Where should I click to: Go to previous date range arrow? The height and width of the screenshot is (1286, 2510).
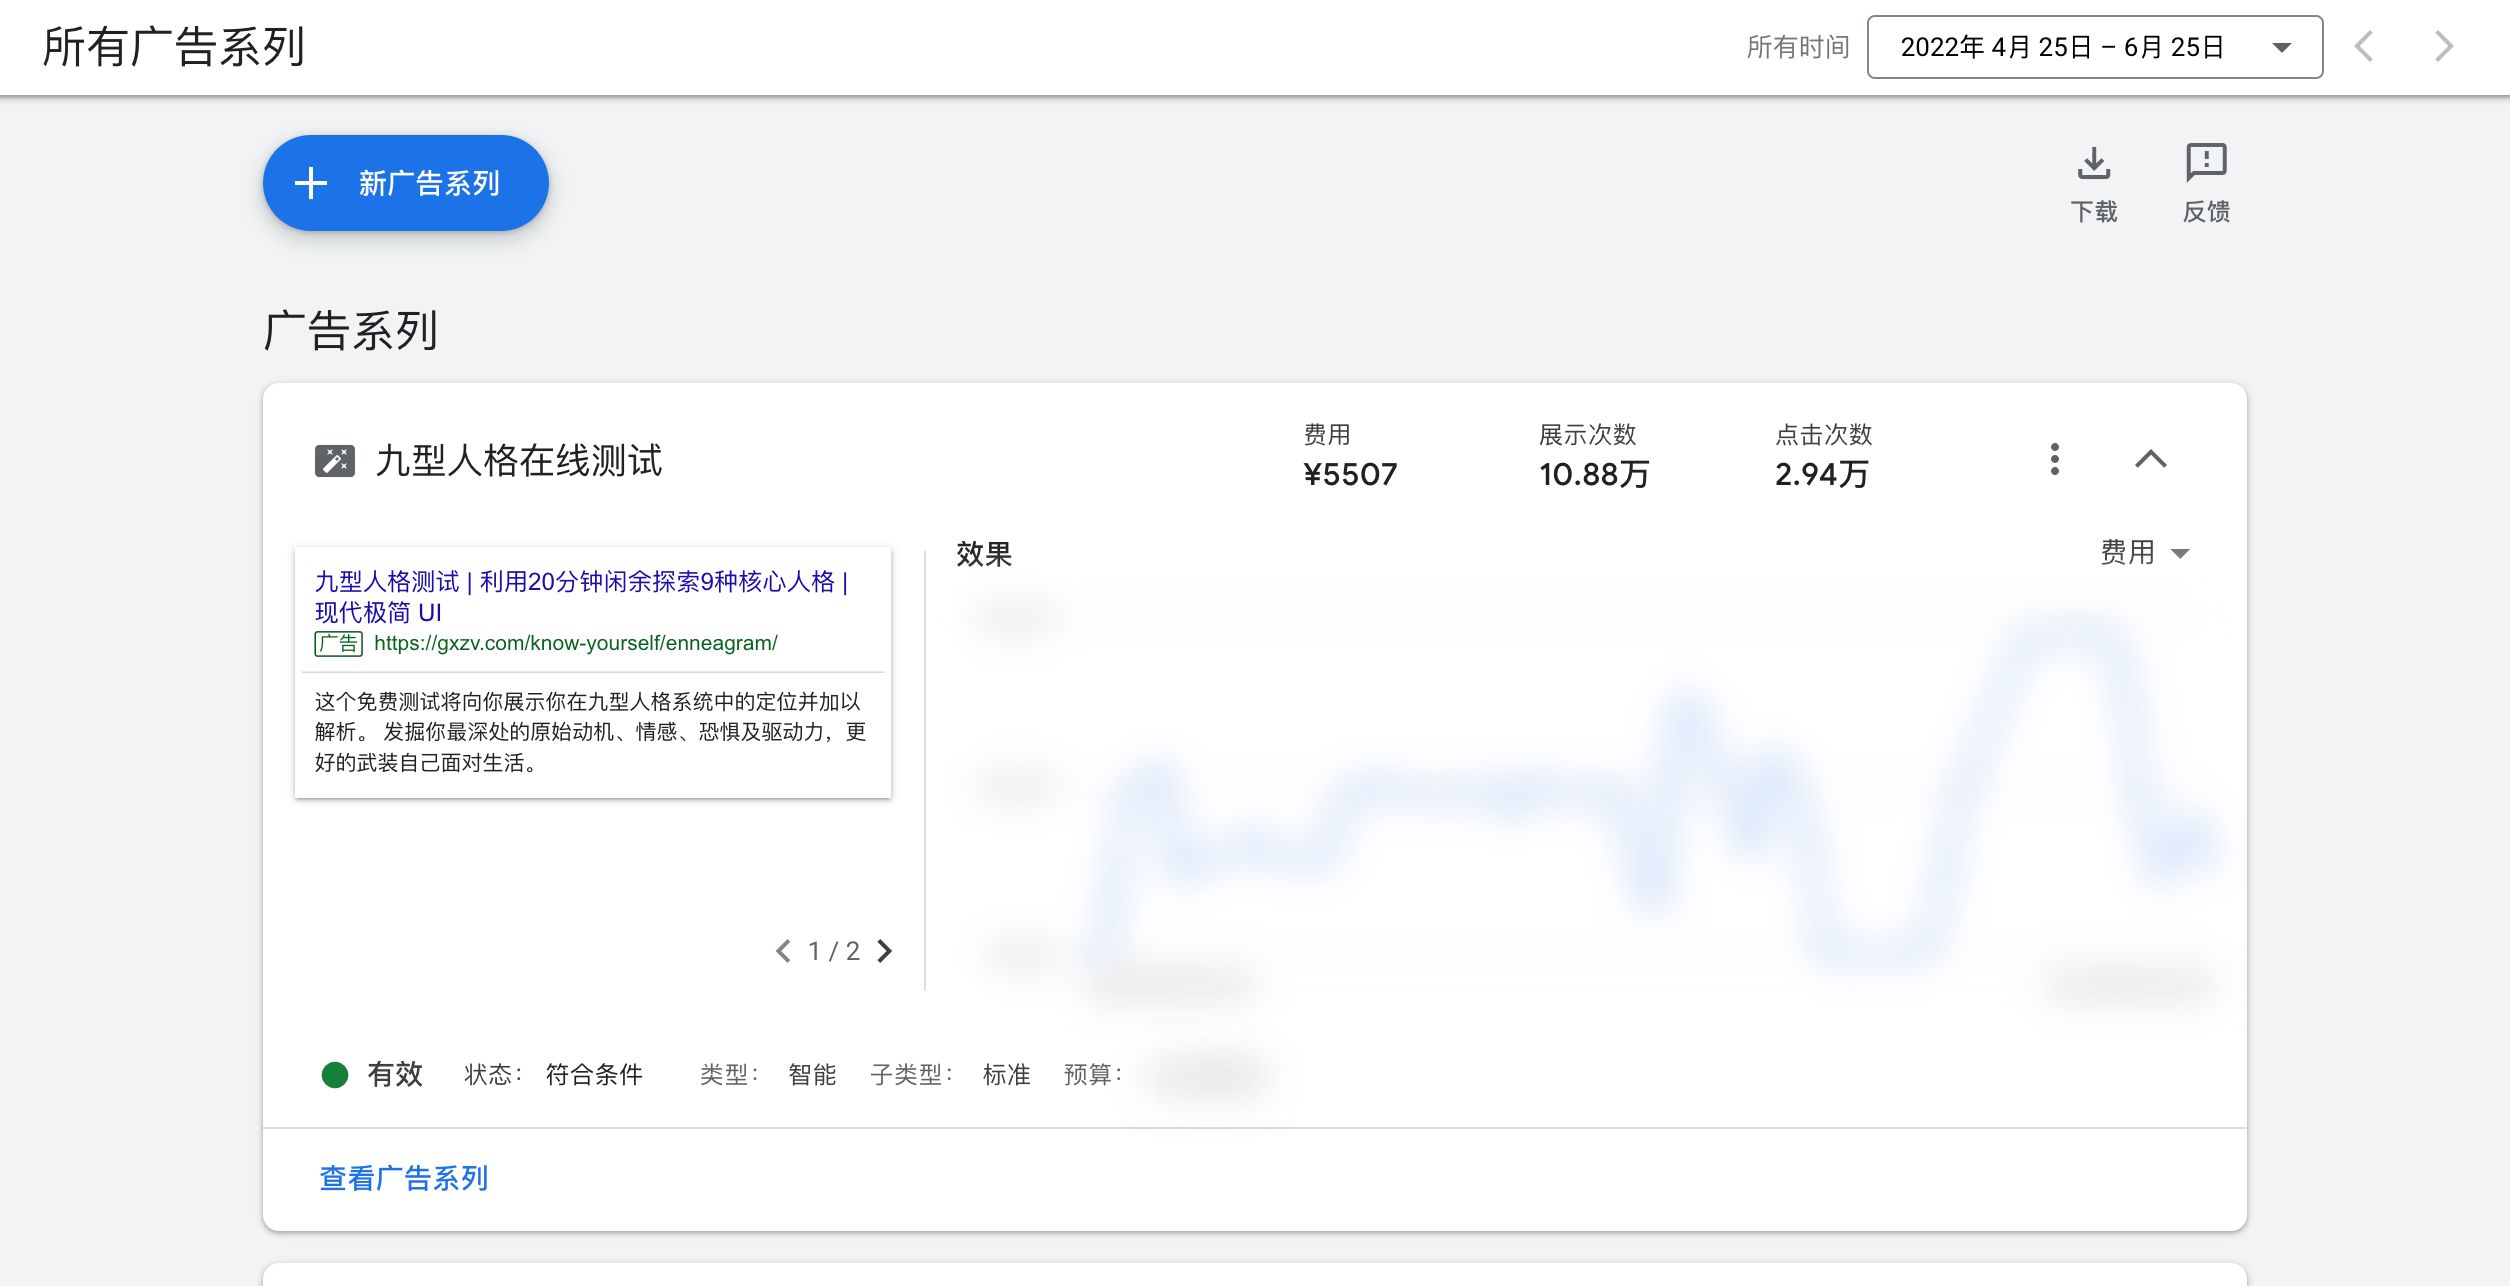(x=2364, y=47)
